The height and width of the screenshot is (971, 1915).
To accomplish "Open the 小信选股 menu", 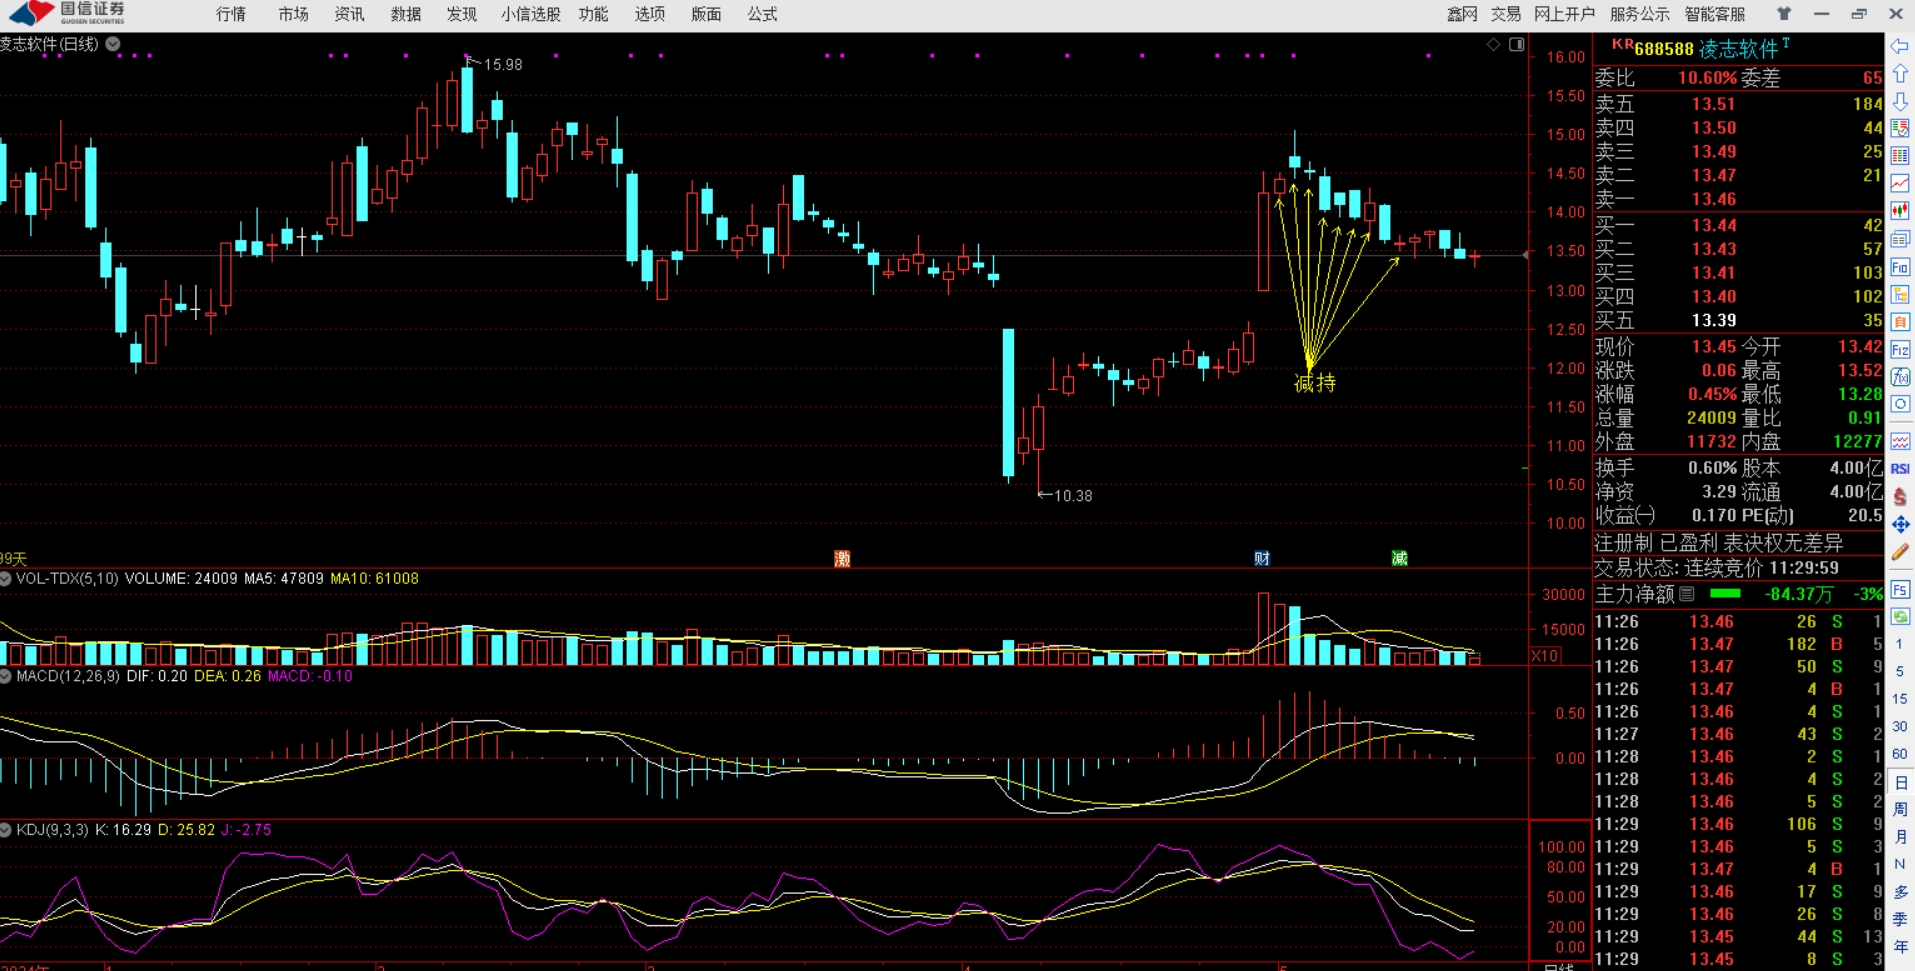I will pos(531,14).
